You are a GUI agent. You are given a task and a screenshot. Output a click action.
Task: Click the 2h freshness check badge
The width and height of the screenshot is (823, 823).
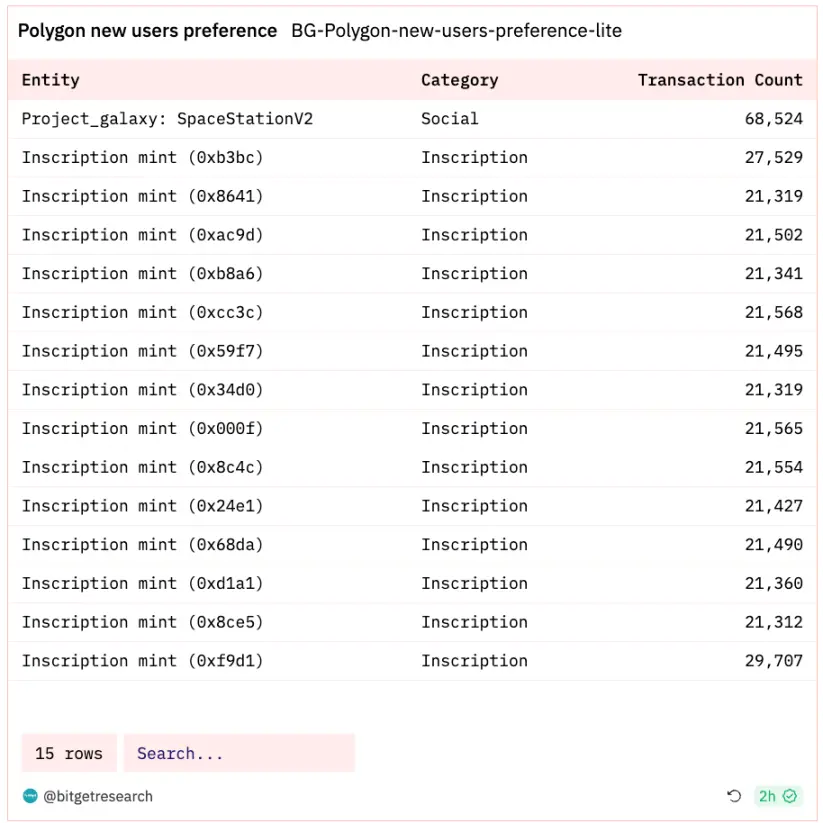[776, 796]
